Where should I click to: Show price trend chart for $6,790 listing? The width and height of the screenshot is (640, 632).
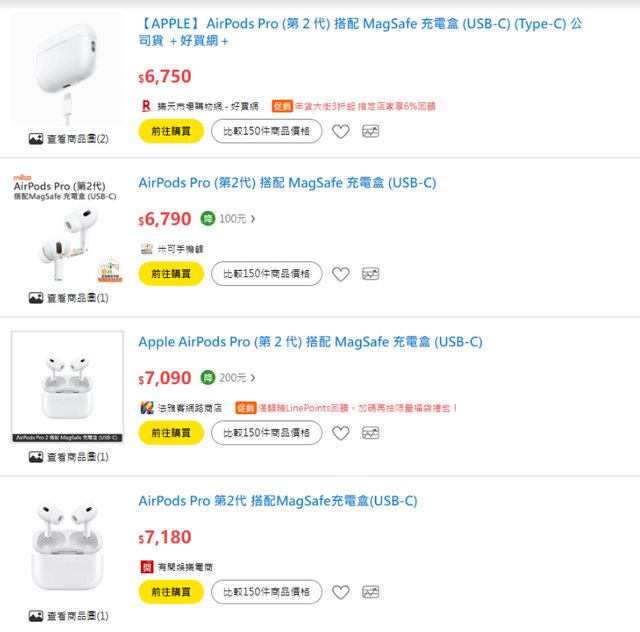(x=370, y=274)
